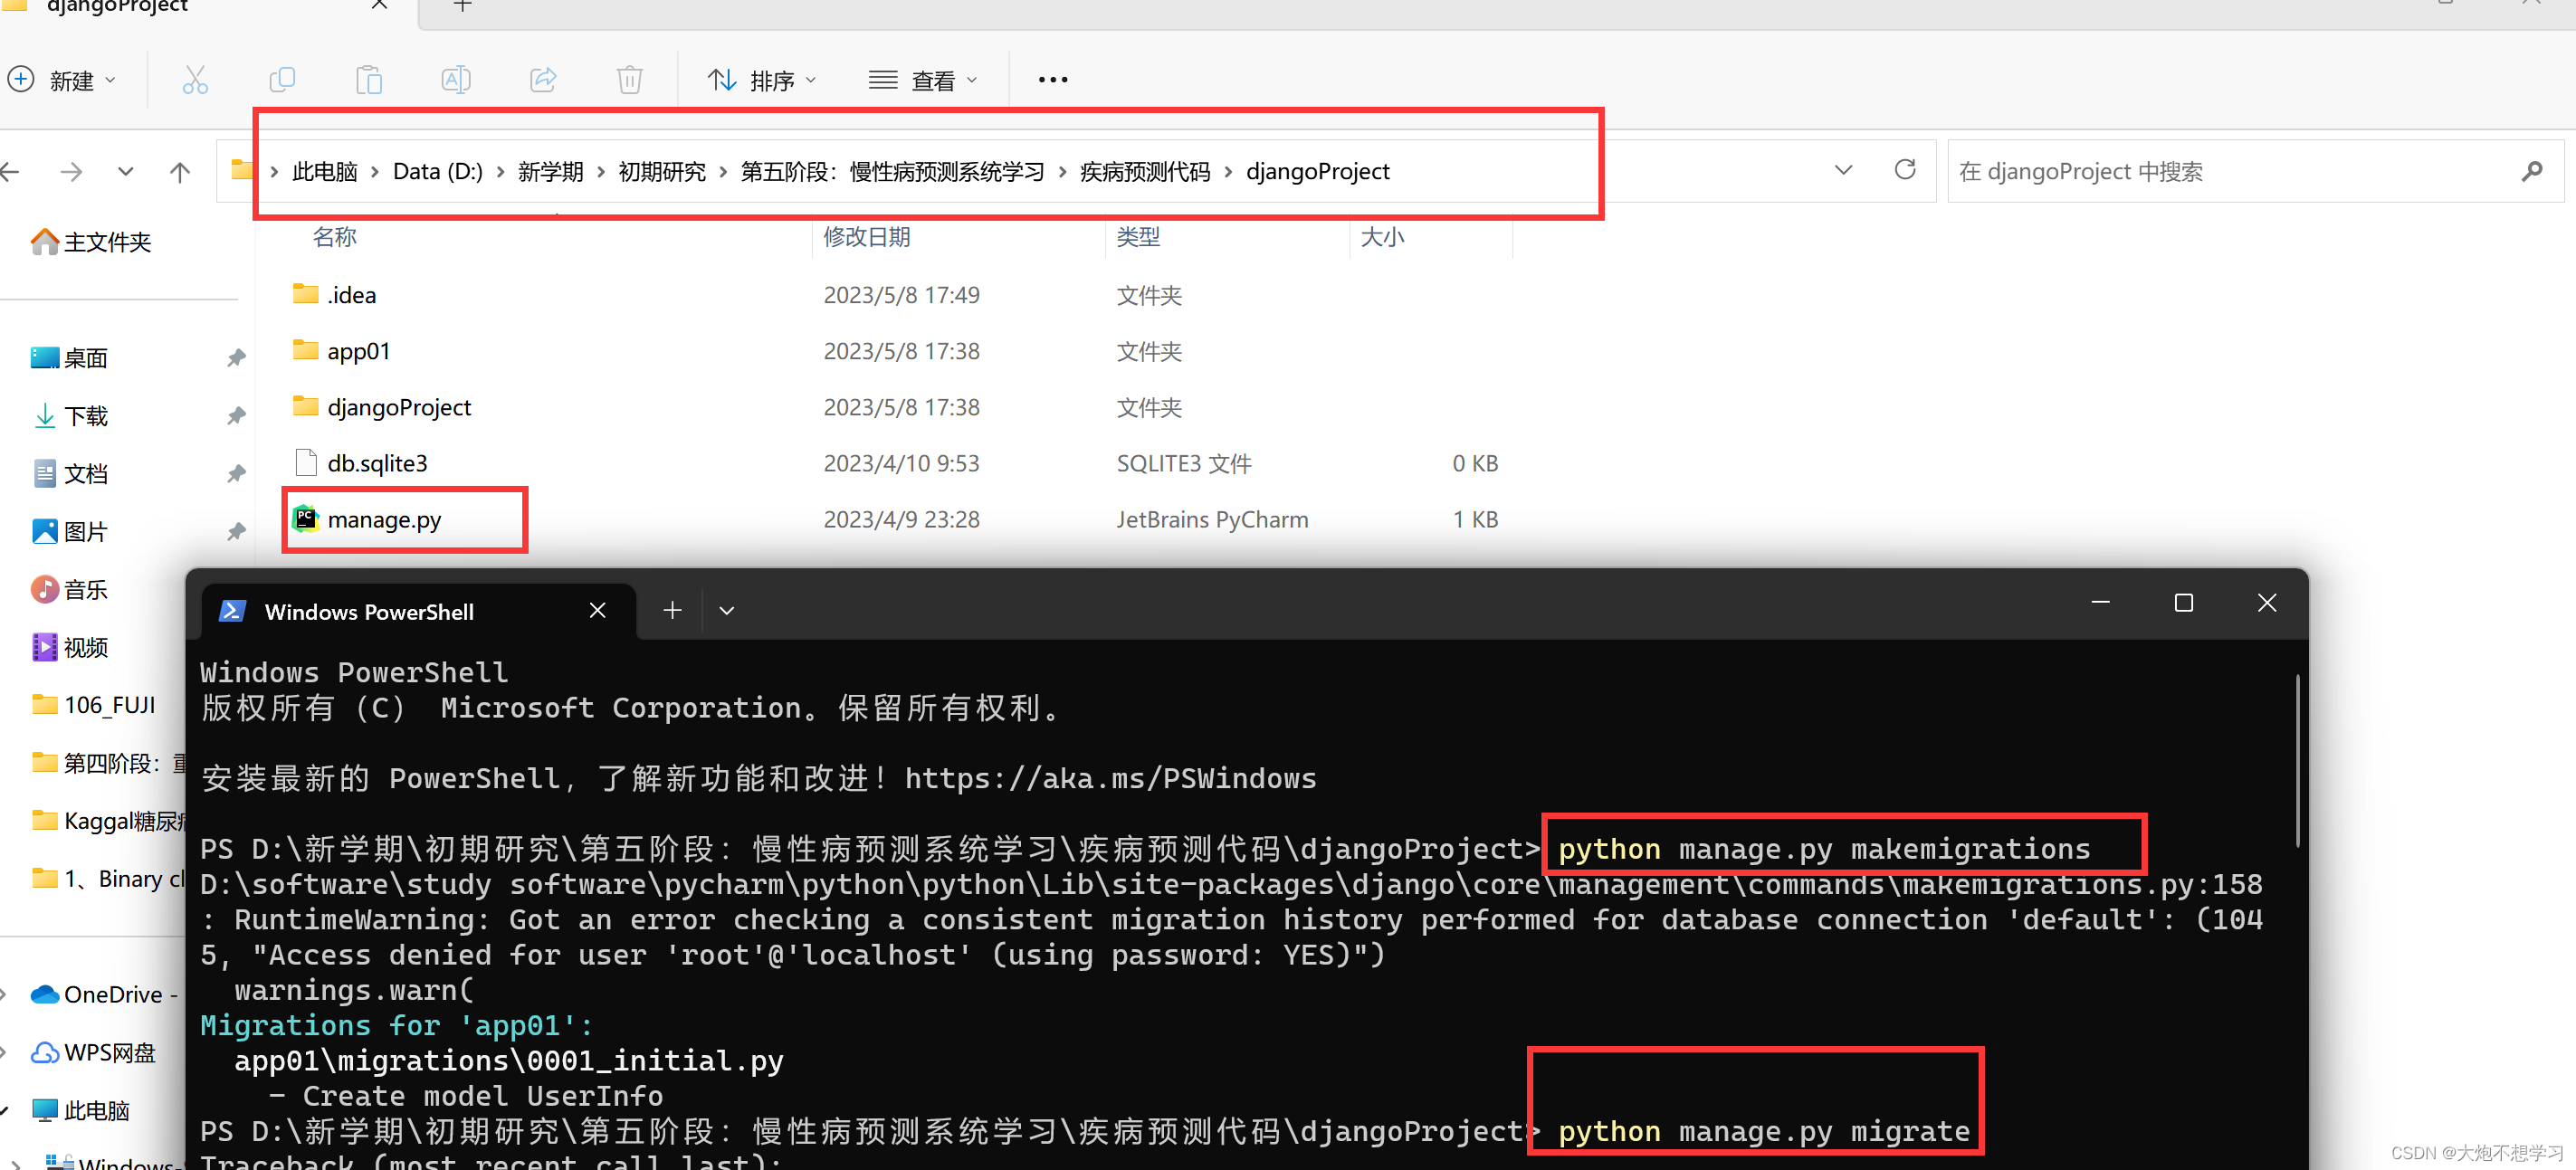Click 新学期 in the breadcrumb
The height and width of the screenshot is (1170, 2576).
tap(550, 172)
